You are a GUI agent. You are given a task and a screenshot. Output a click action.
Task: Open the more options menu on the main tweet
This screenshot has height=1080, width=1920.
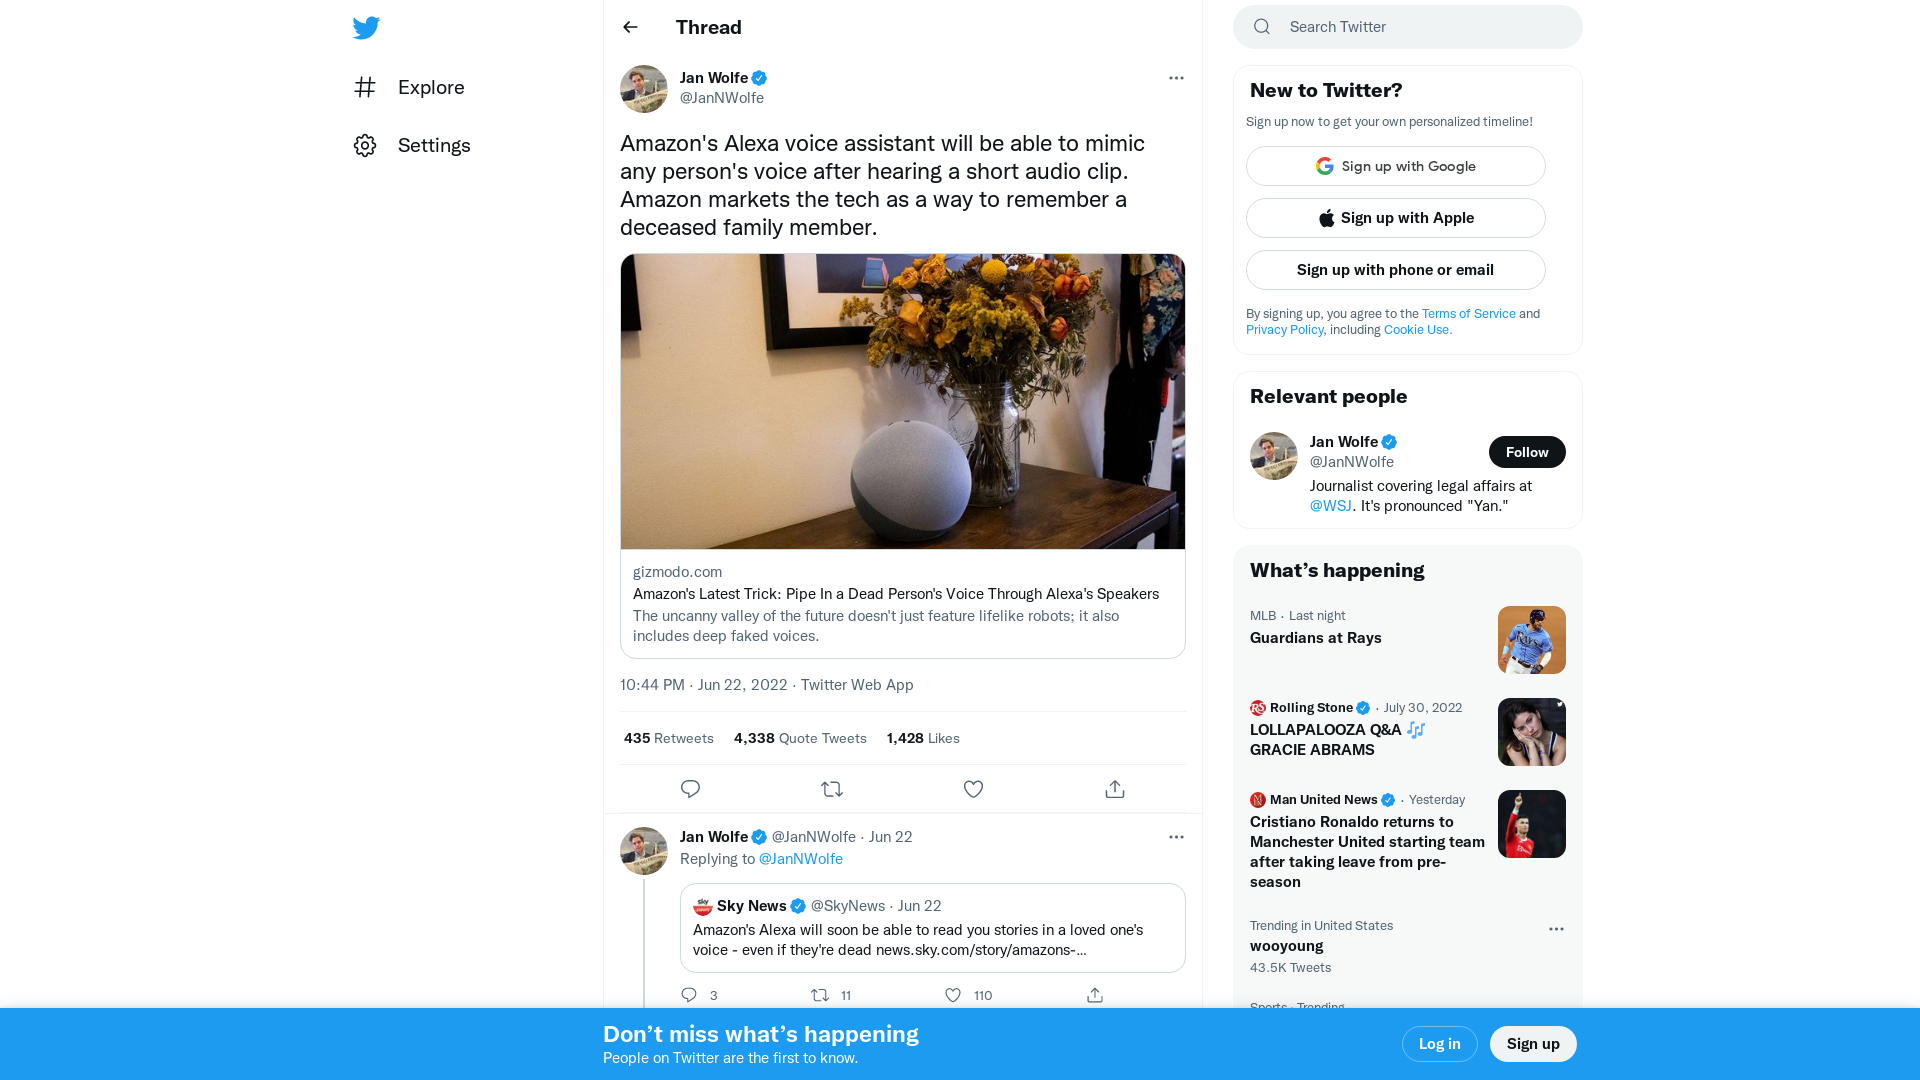coord(1176,78)
